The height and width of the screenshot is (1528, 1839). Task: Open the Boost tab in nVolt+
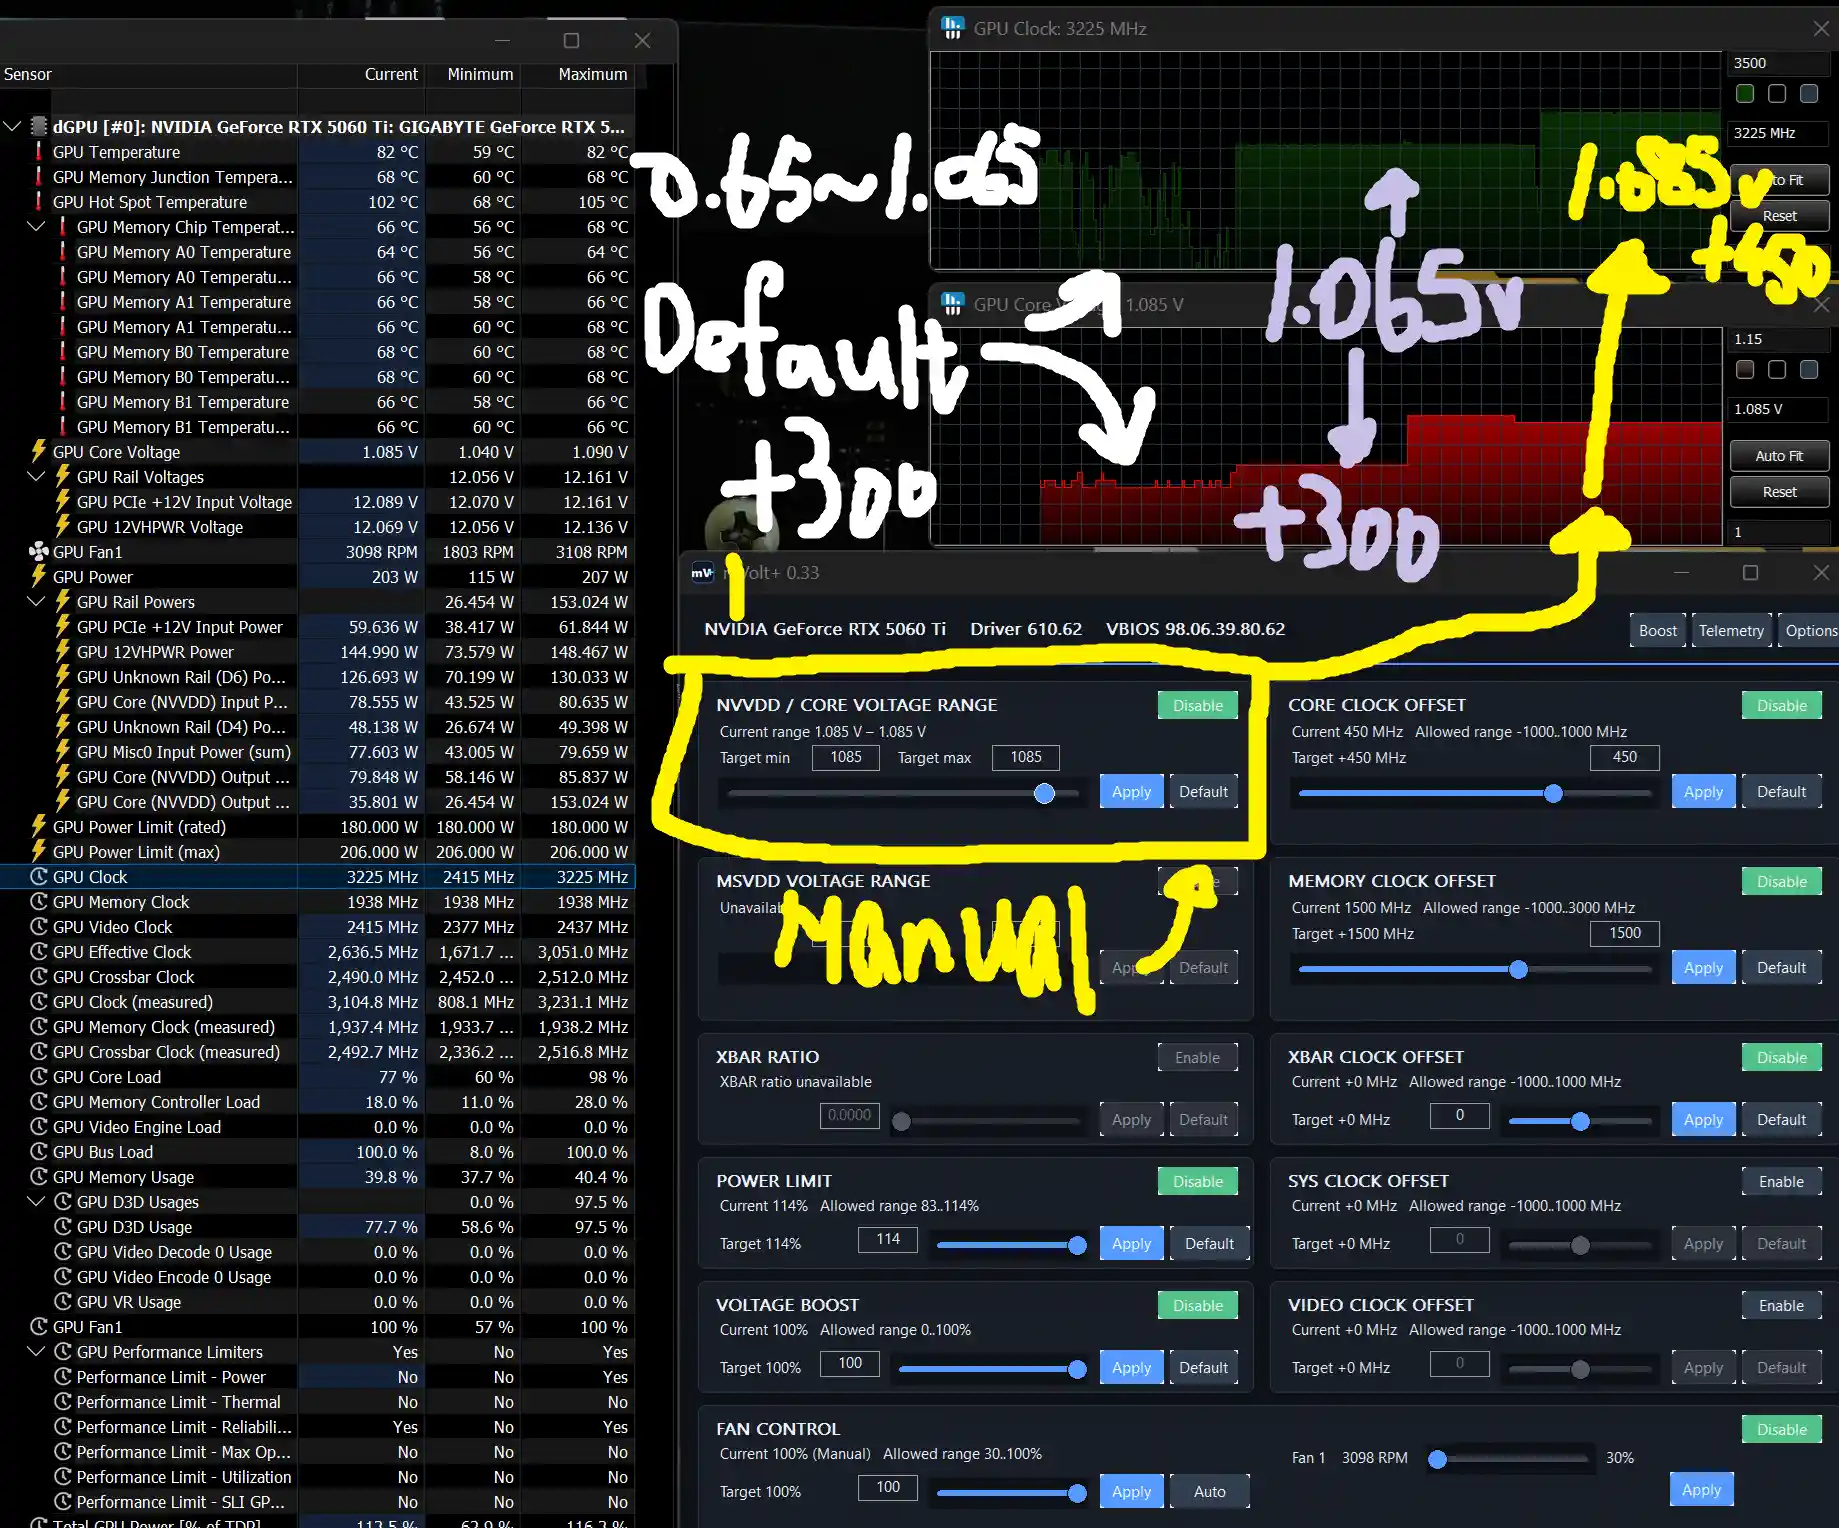1658,631
